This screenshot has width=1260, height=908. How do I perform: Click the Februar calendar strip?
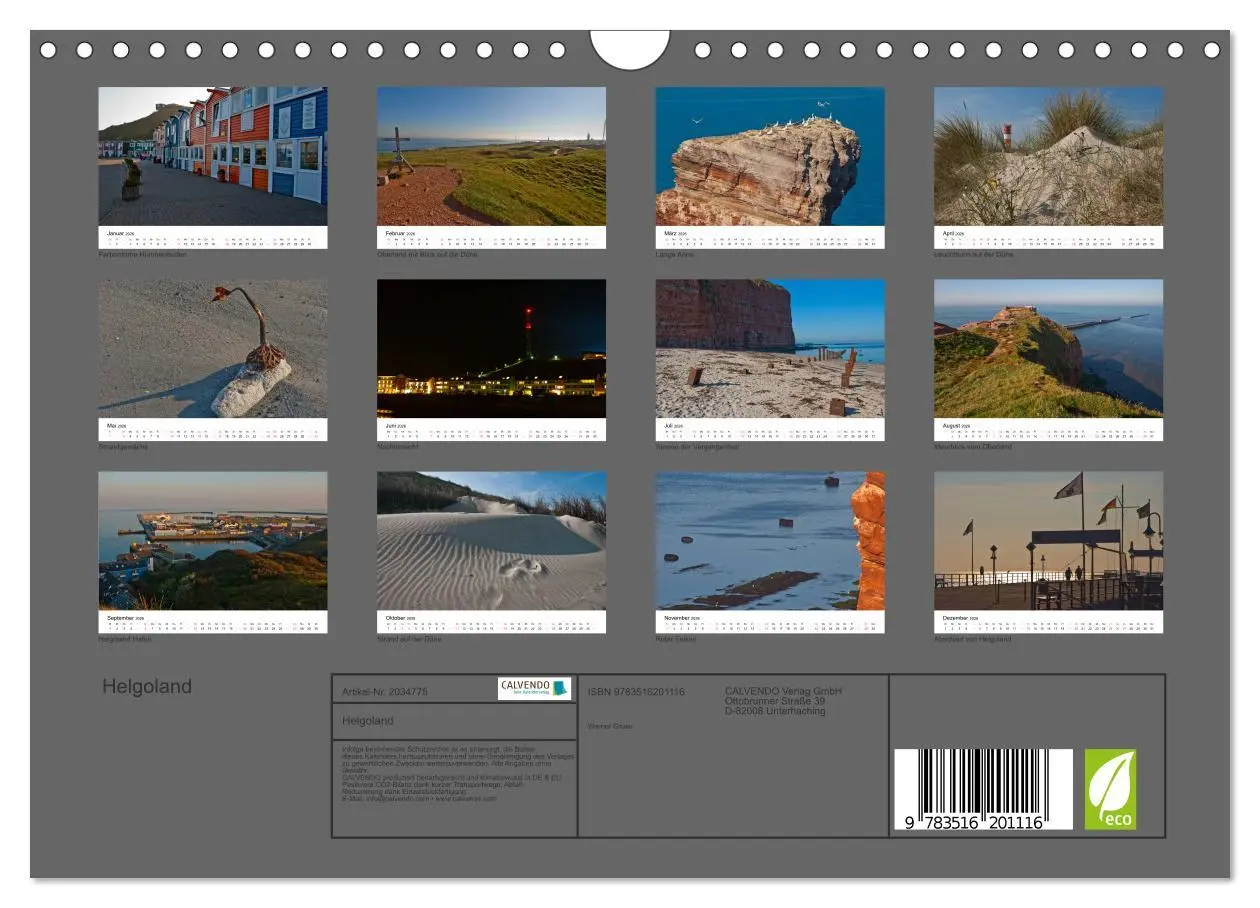(491, 238)
